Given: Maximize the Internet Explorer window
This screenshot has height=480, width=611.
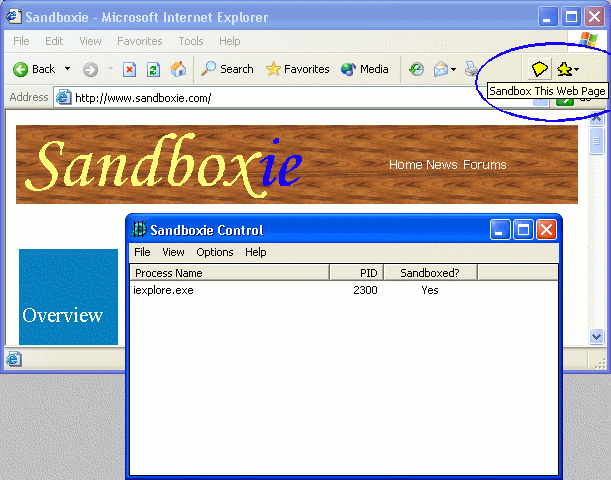Looking at the screenshot, I should pyautogui.click(x=571, y=17).
